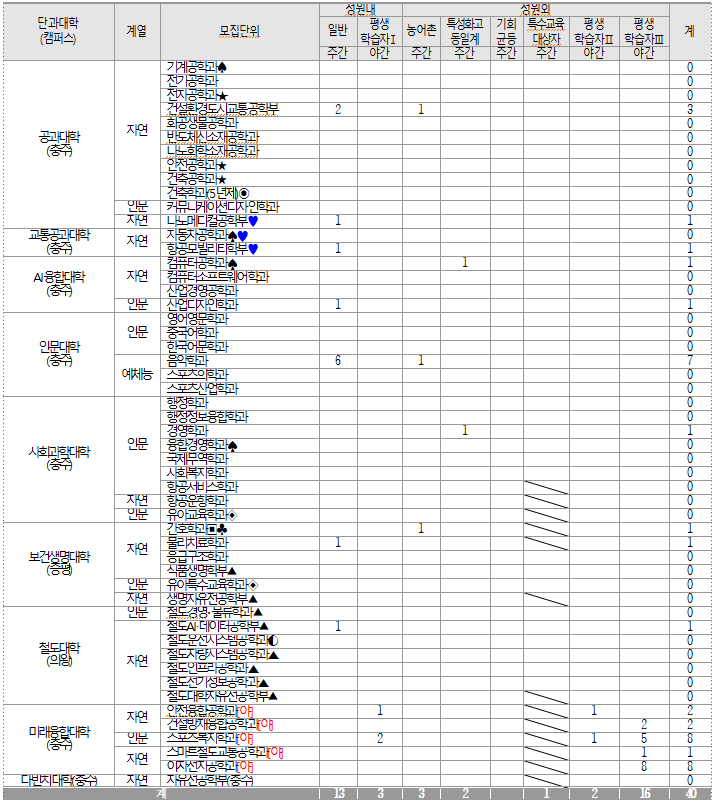Screen dimensions: 714x802
Task: Select the 계열 column header
Action: coord(137,31)
